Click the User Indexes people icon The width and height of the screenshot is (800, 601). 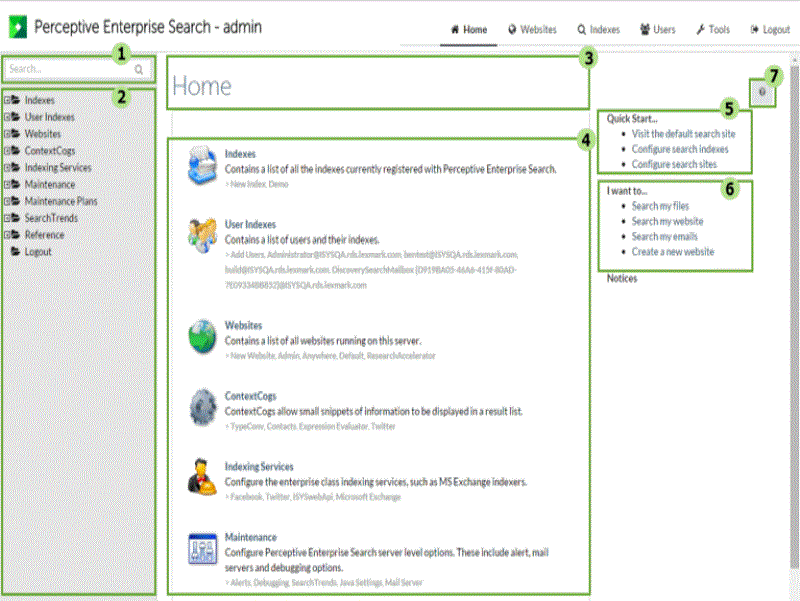click(202, 235)
